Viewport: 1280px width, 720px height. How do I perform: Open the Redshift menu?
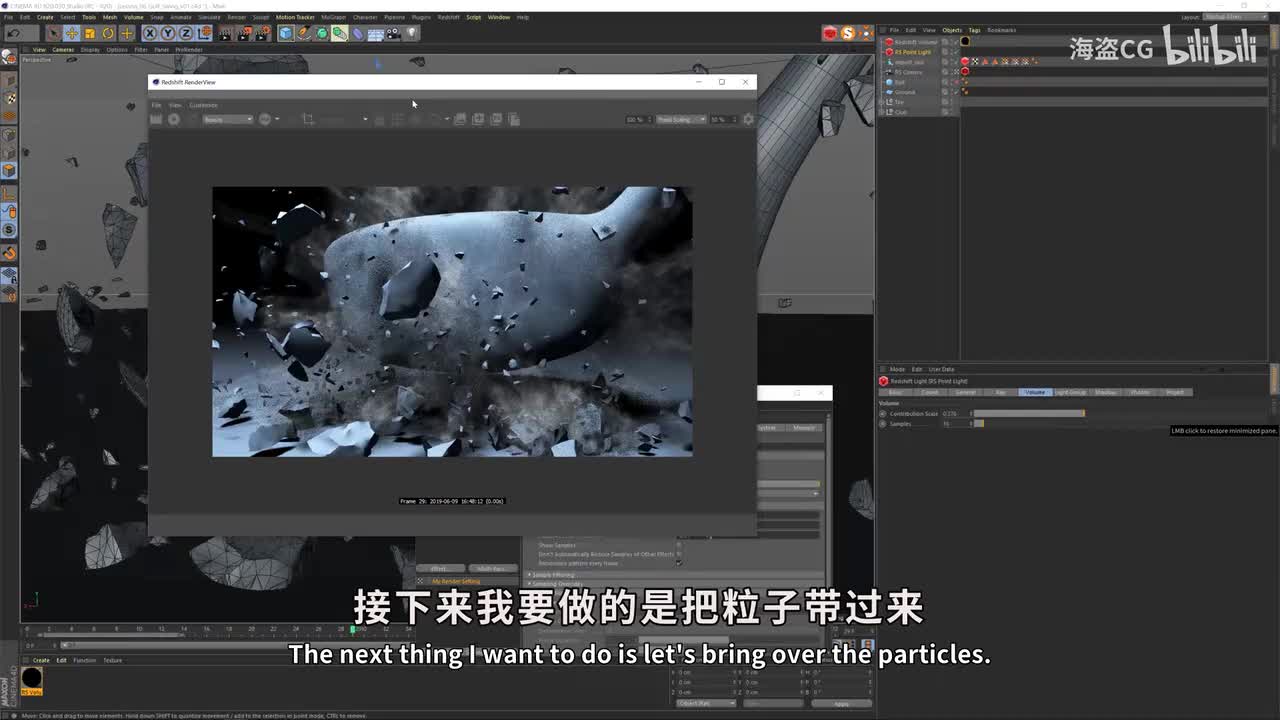[x=449, y=17]
